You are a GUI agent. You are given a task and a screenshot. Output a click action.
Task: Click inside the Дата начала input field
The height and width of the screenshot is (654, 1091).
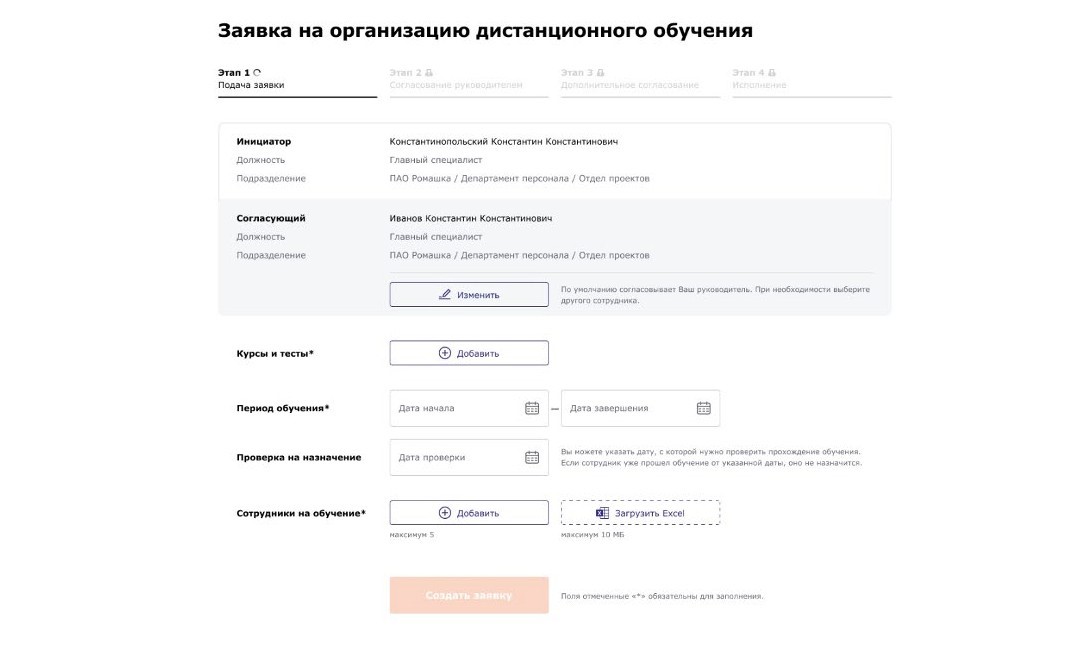click(450, 407)
